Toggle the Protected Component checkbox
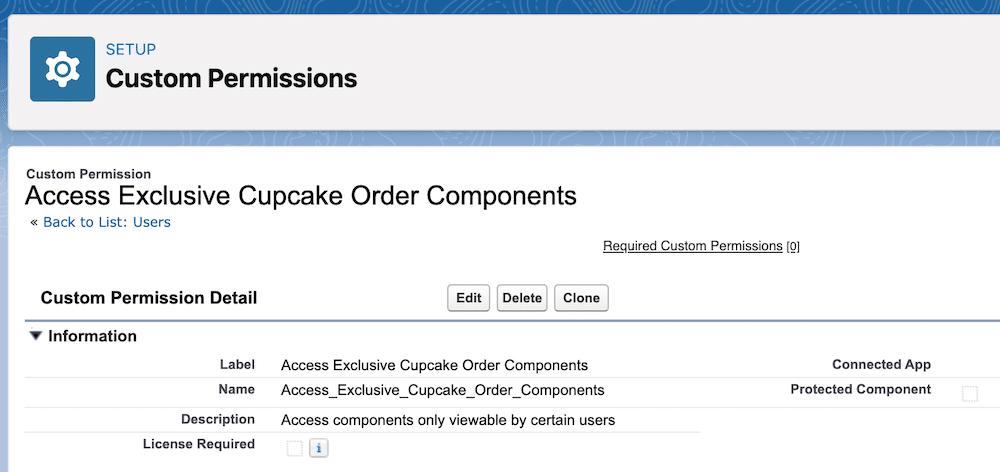This screenshot has width=1000, height=472. click(969, 394)
